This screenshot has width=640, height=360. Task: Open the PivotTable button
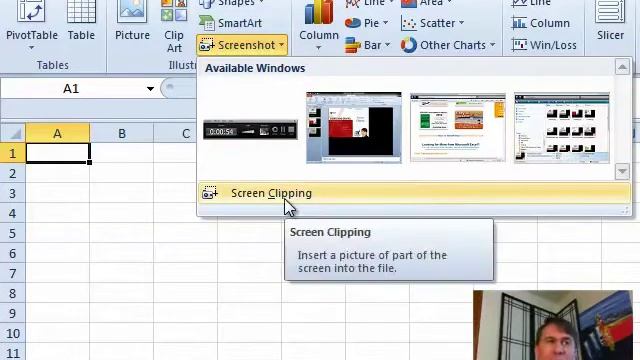coord(31,20)
